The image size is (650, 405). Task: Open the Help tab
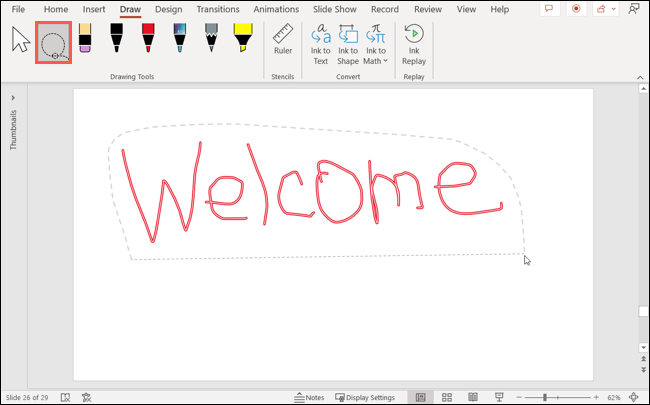click(x=500, y=9)
